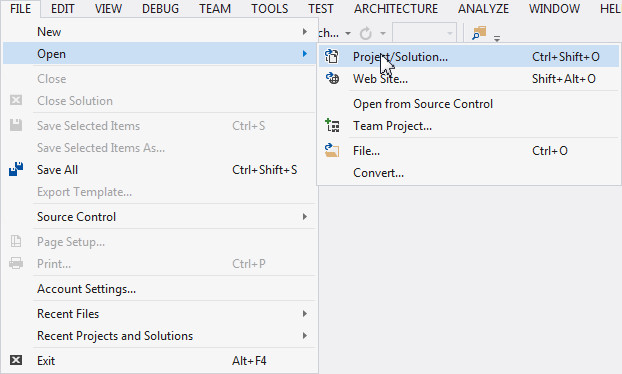Choose Project/Solution... from Open submenu
The image size is (622, 374).
(469, 56)
